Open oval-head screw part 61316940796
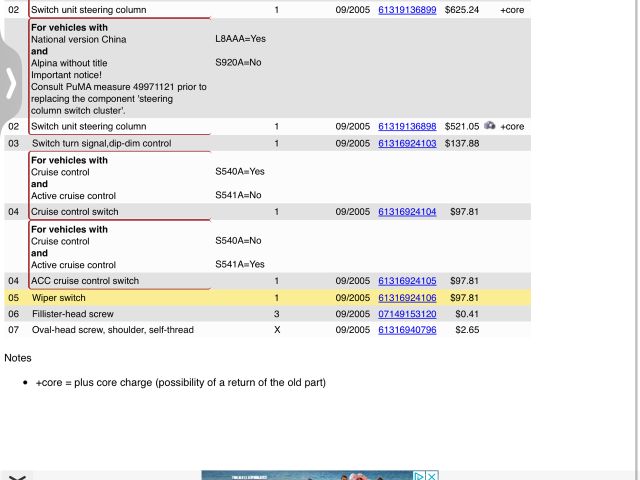 coord(407,330)
